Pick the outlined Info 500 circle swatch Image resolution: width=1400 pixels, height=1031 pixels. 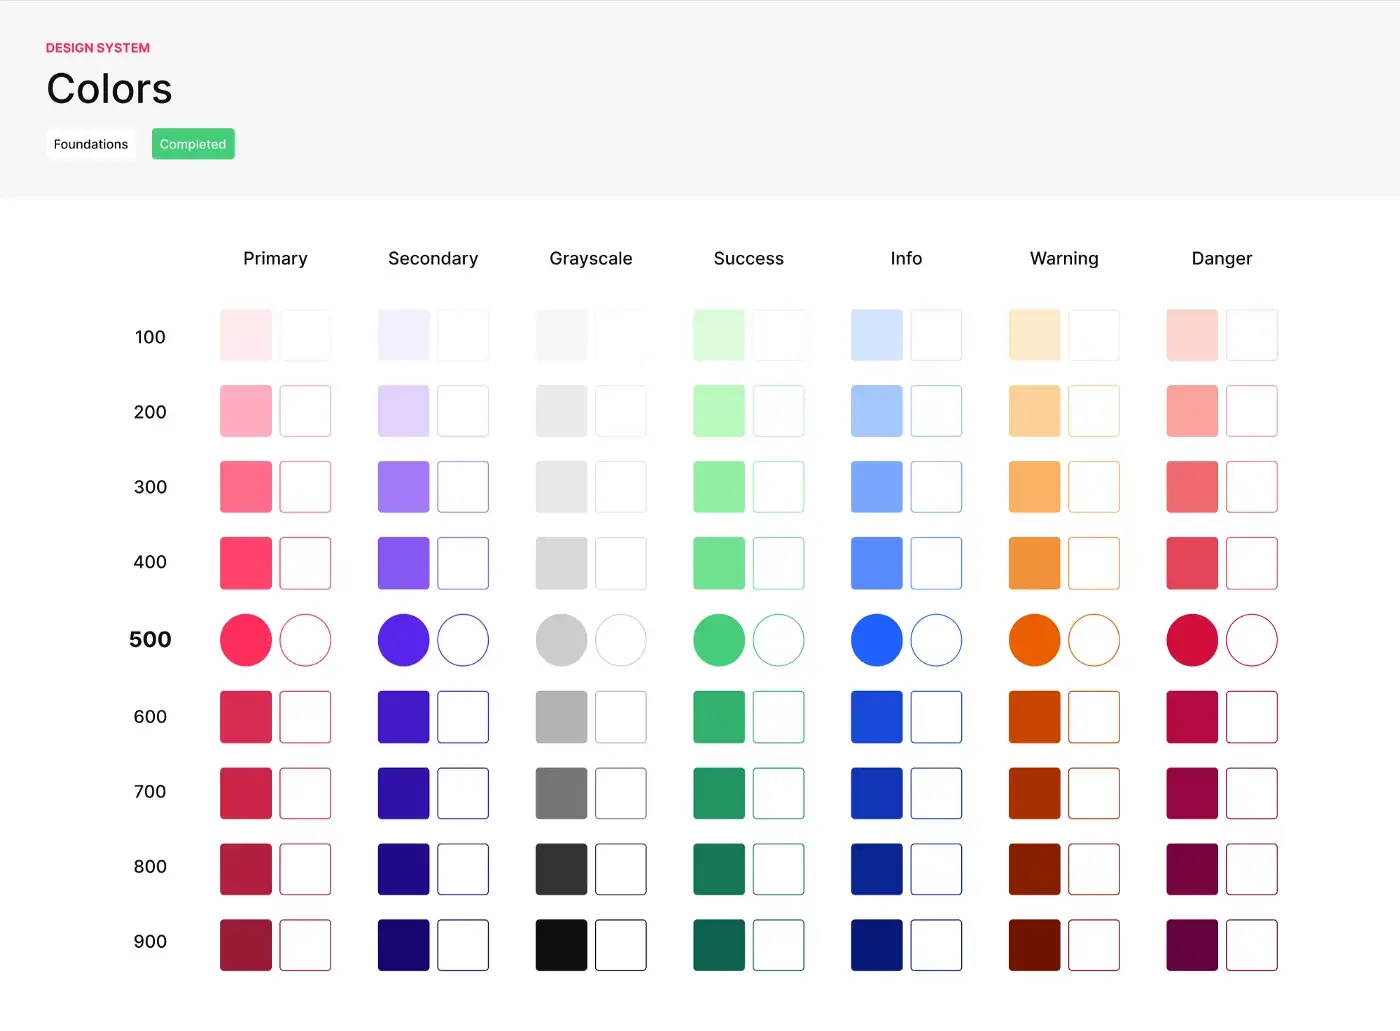tap(936, 640)
